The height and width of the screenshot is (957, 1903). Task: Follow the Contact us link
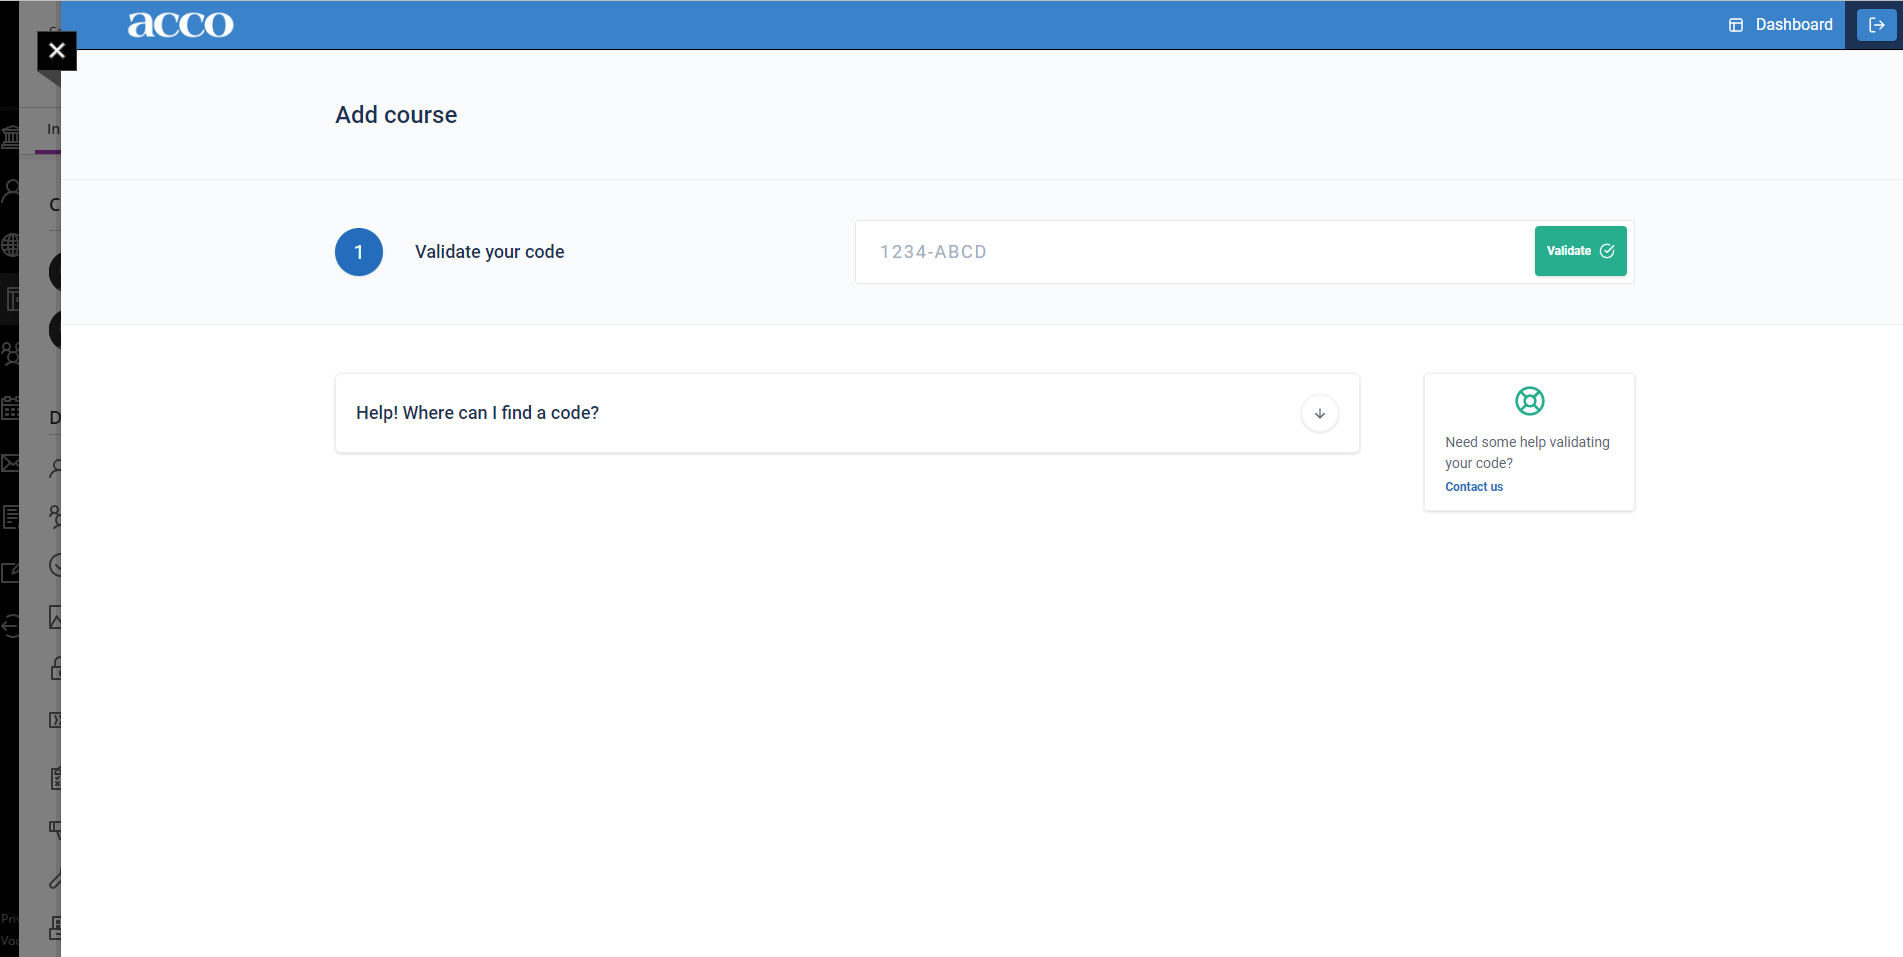coord(1473,487)
